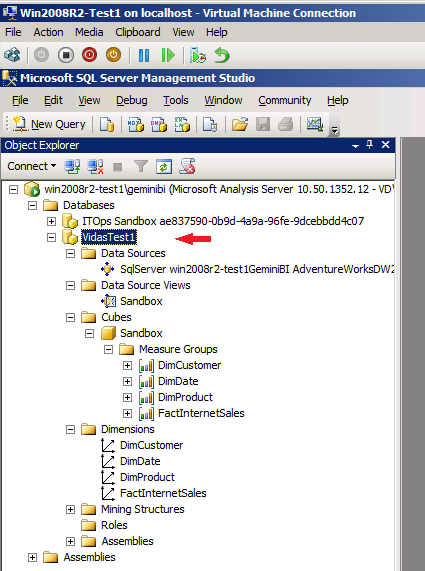Click the Open File folder icon
Screen dimensions: 425x571
point(240,124)
